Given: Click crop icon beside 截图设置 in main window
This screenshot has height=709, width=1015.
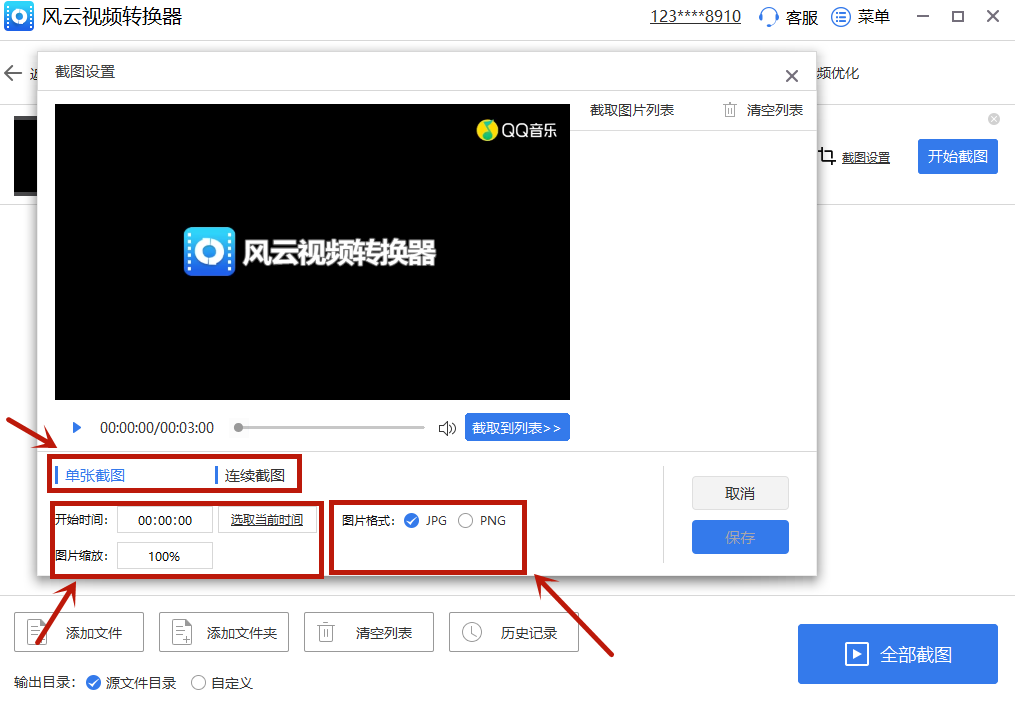Looking at the screenshot, I should click(x=827, y=156).
